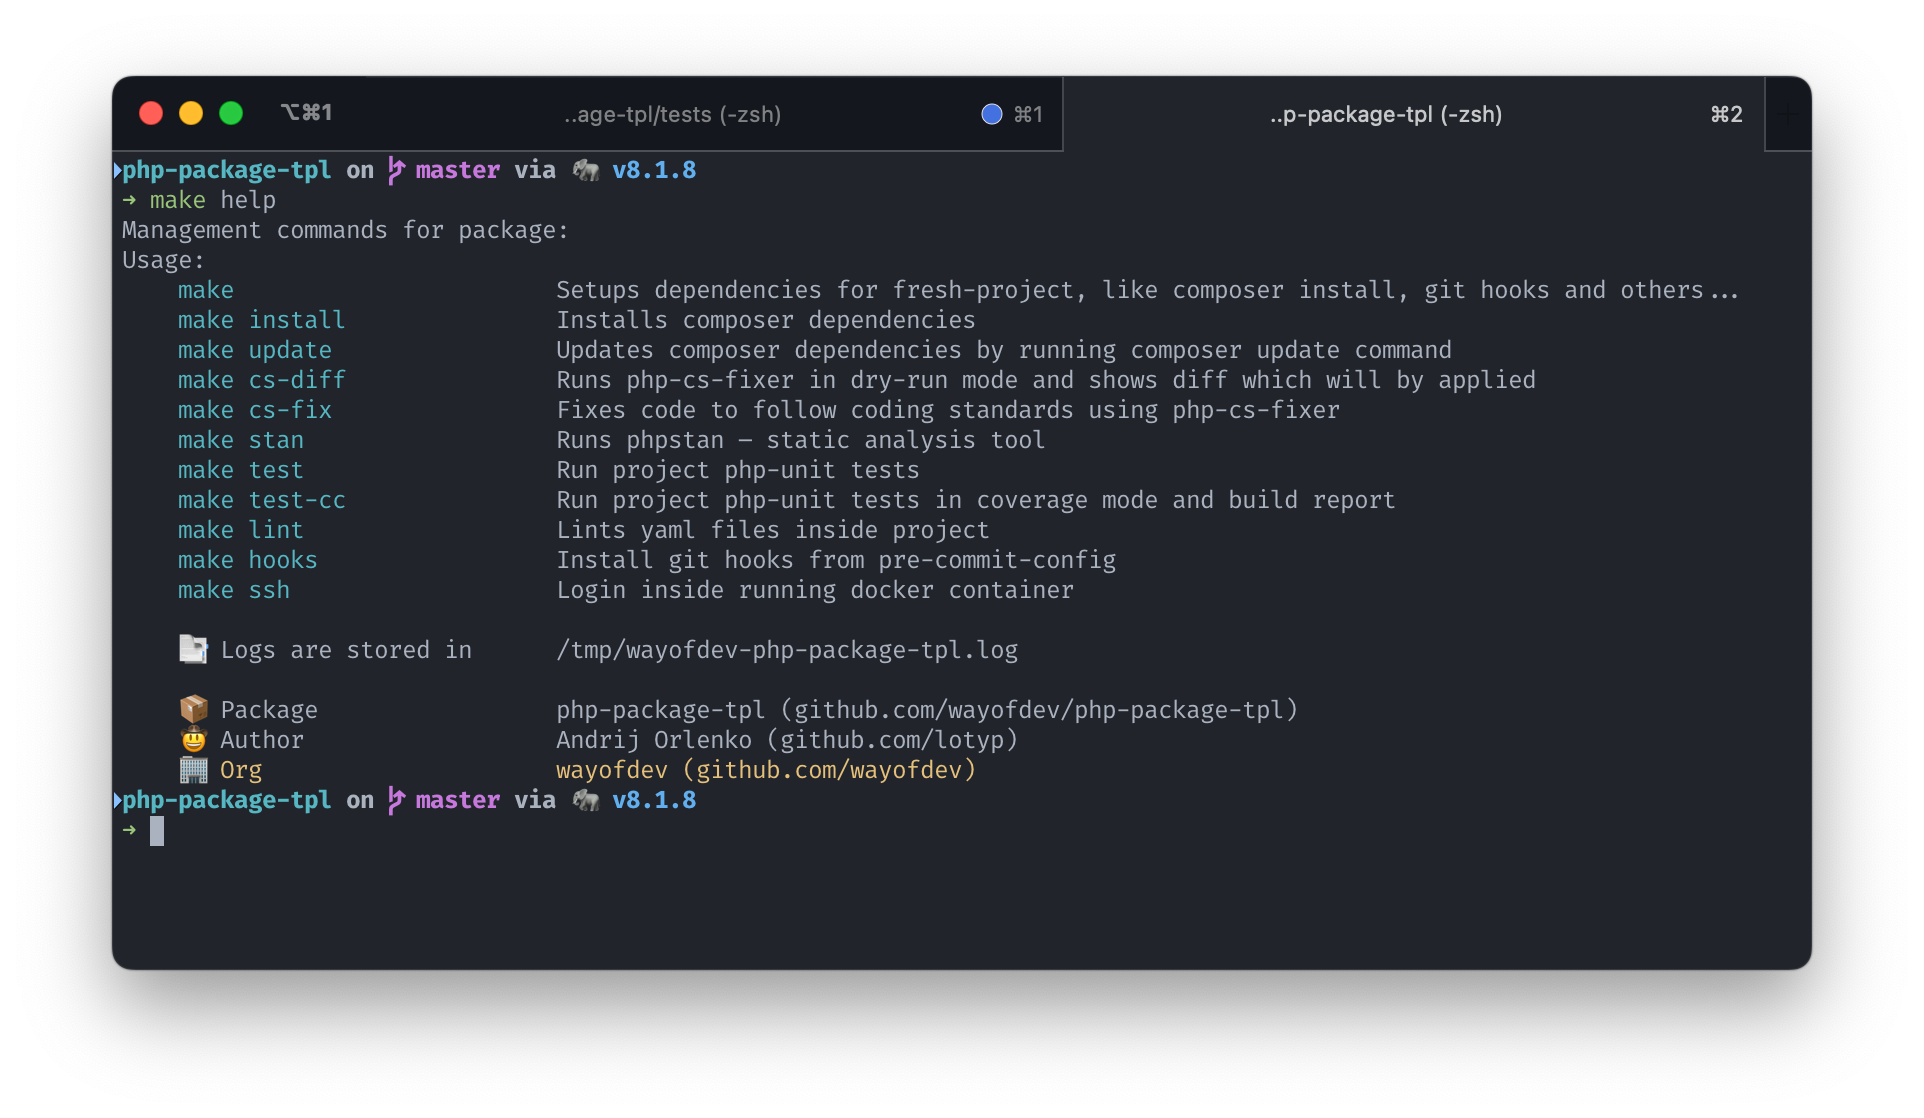The width and height of the screenshot is (1924, 1118).
Task: Click the 'make cs-fix' command text
Action: pyautogui.click(x=254, y=410)
